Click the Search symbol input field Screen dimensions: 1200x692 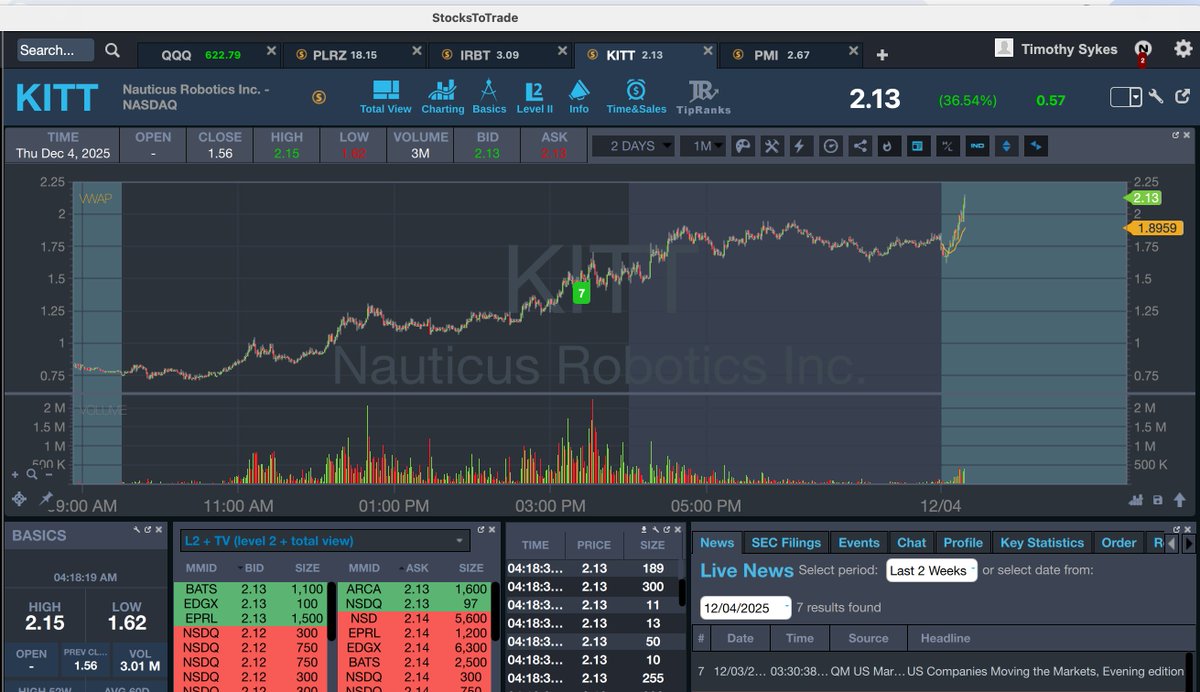(x=55, y=50)
